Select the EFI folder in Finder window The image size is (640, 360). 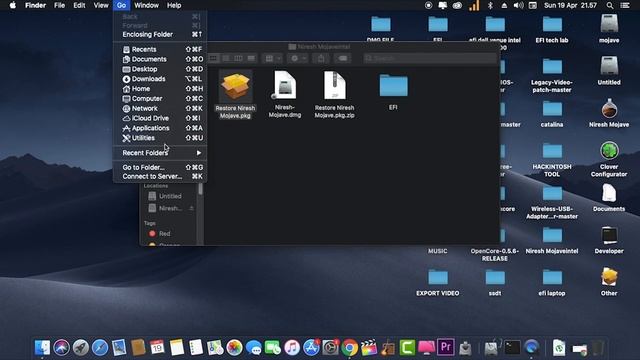tap(393, 92)
